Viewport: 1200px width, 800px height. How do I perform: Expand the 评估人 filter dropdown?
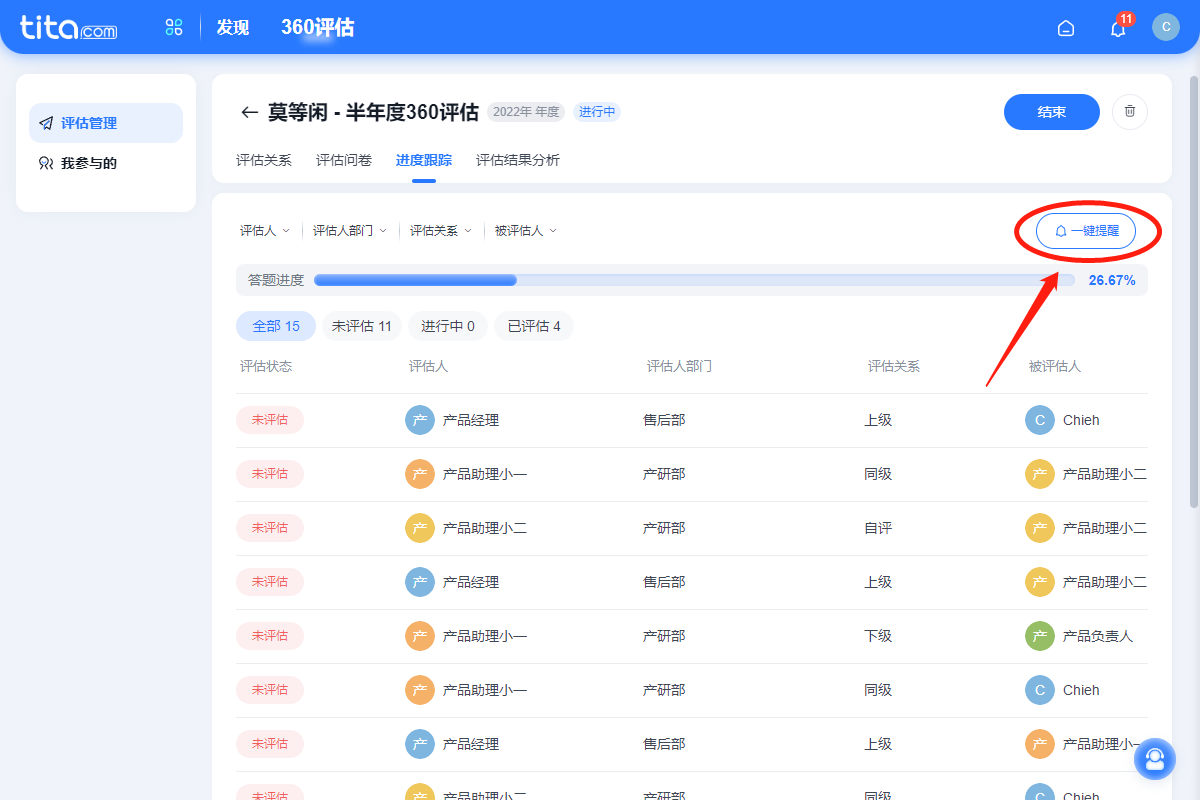(x=264, y=231)
